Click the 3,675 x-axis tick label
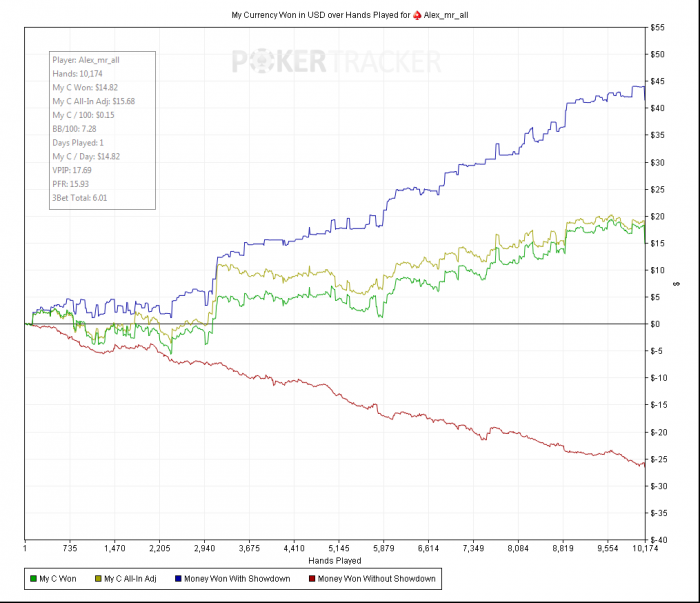700x603 pixels. click(249, 548)
